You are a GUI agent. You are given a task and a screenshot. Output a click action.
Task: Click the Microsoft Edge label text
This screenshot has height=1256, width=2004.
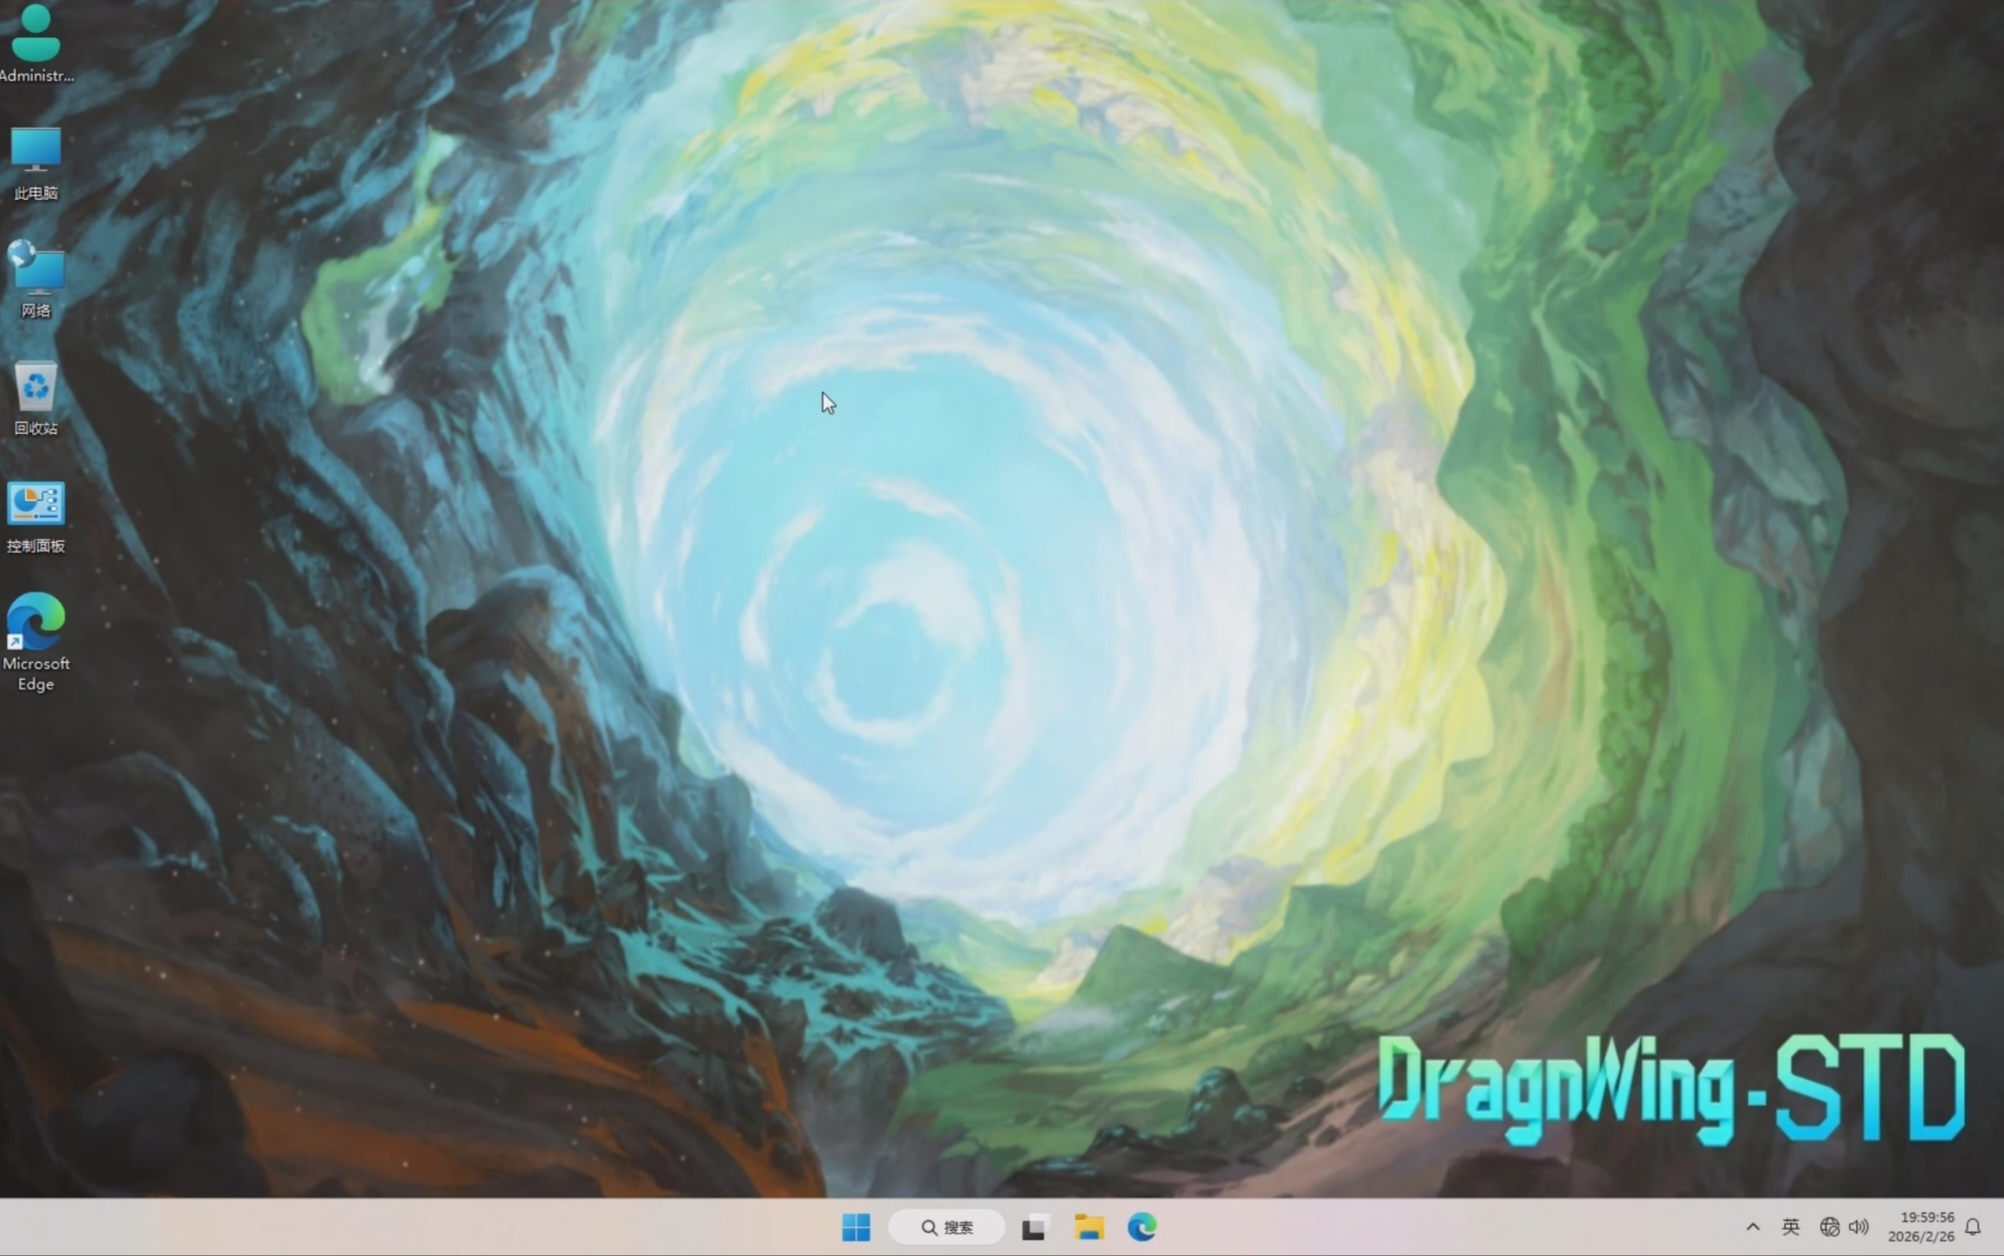point(36,674)
